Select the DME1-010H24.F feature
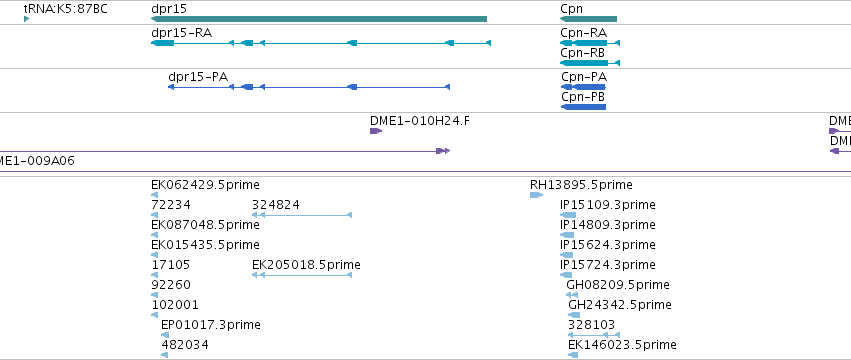 pos(376,131)
